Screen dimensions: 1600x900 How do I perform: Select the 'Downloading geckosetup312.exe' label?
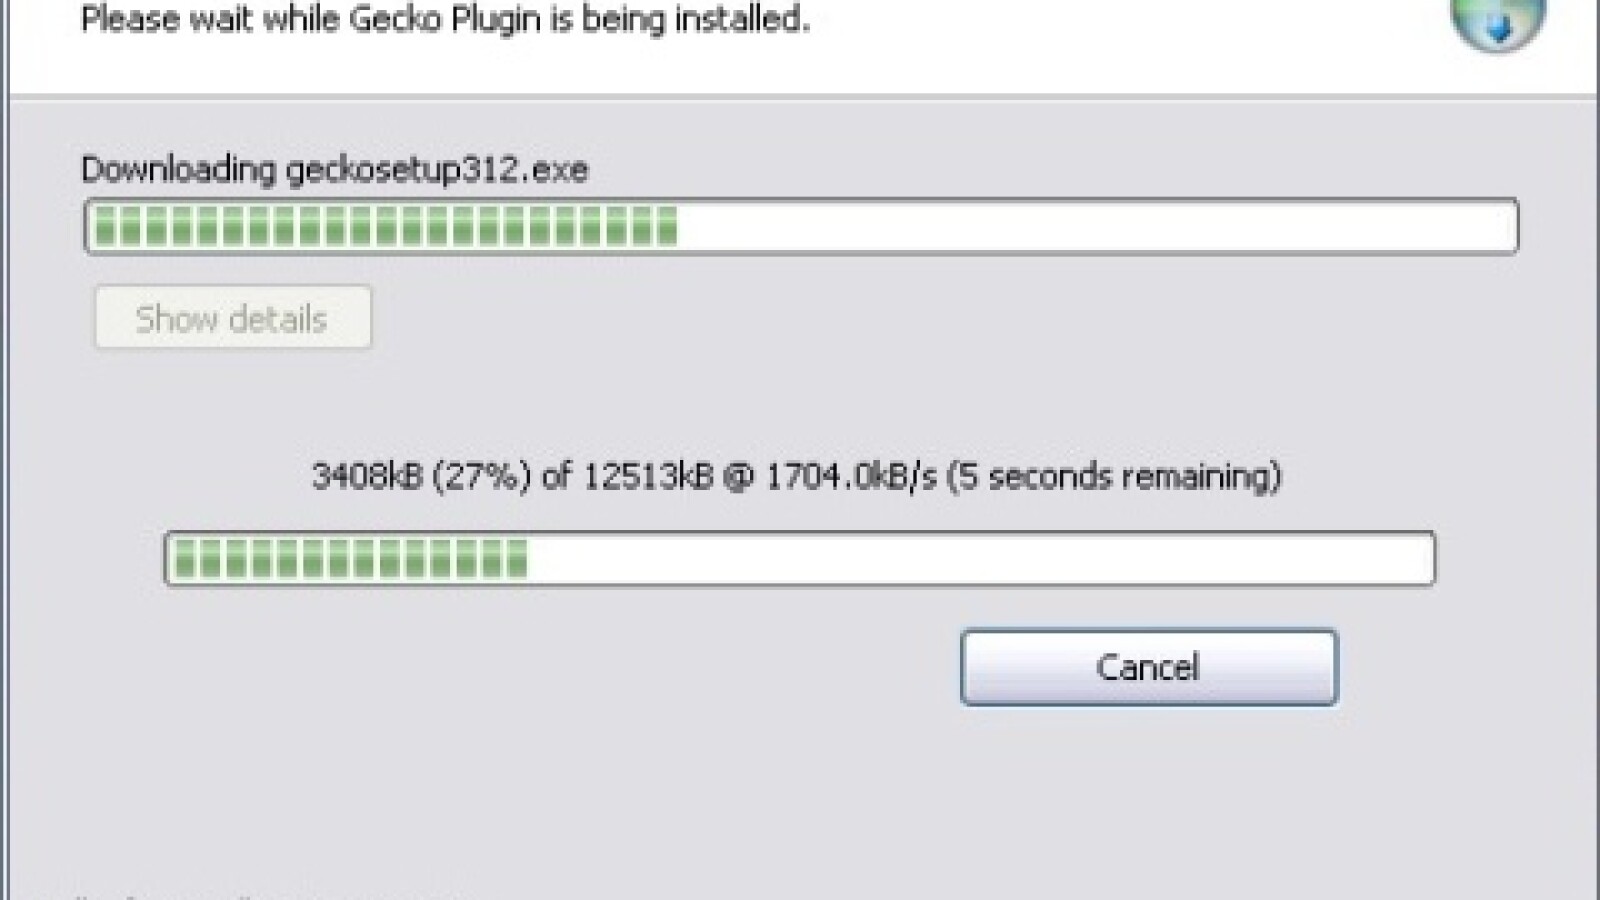click(334, 169)
